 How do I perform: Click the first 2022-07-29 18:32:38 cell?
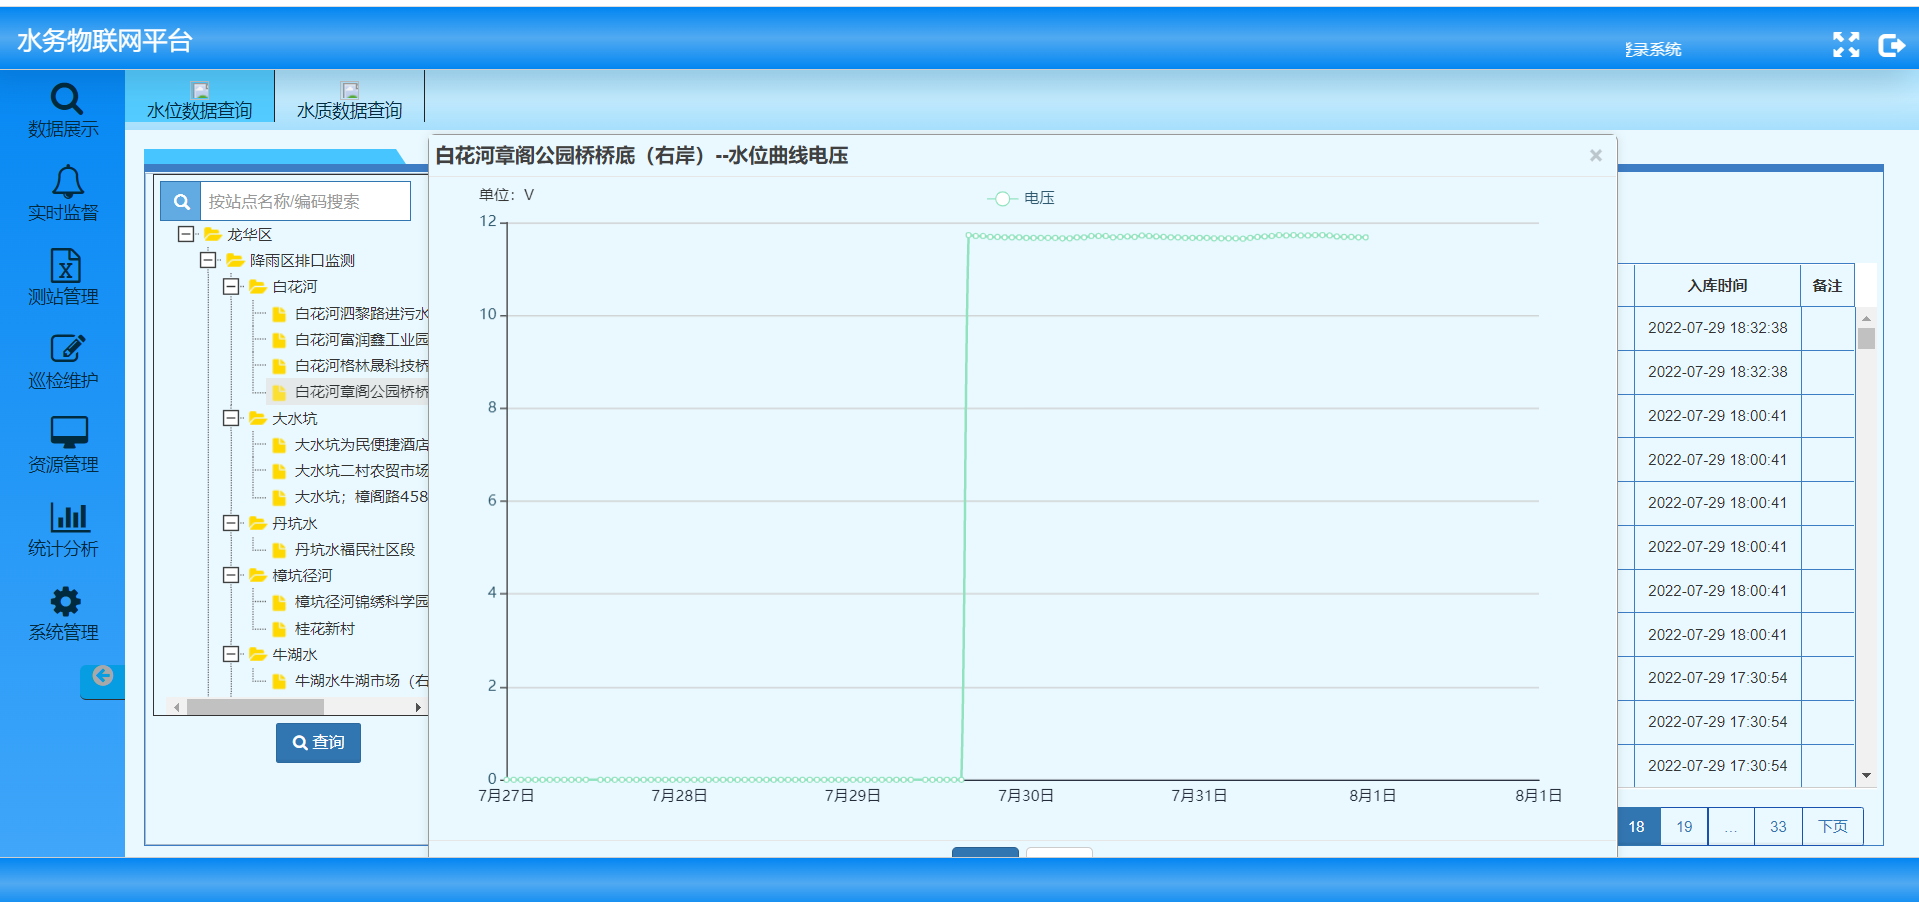[x=1717, y=328]
